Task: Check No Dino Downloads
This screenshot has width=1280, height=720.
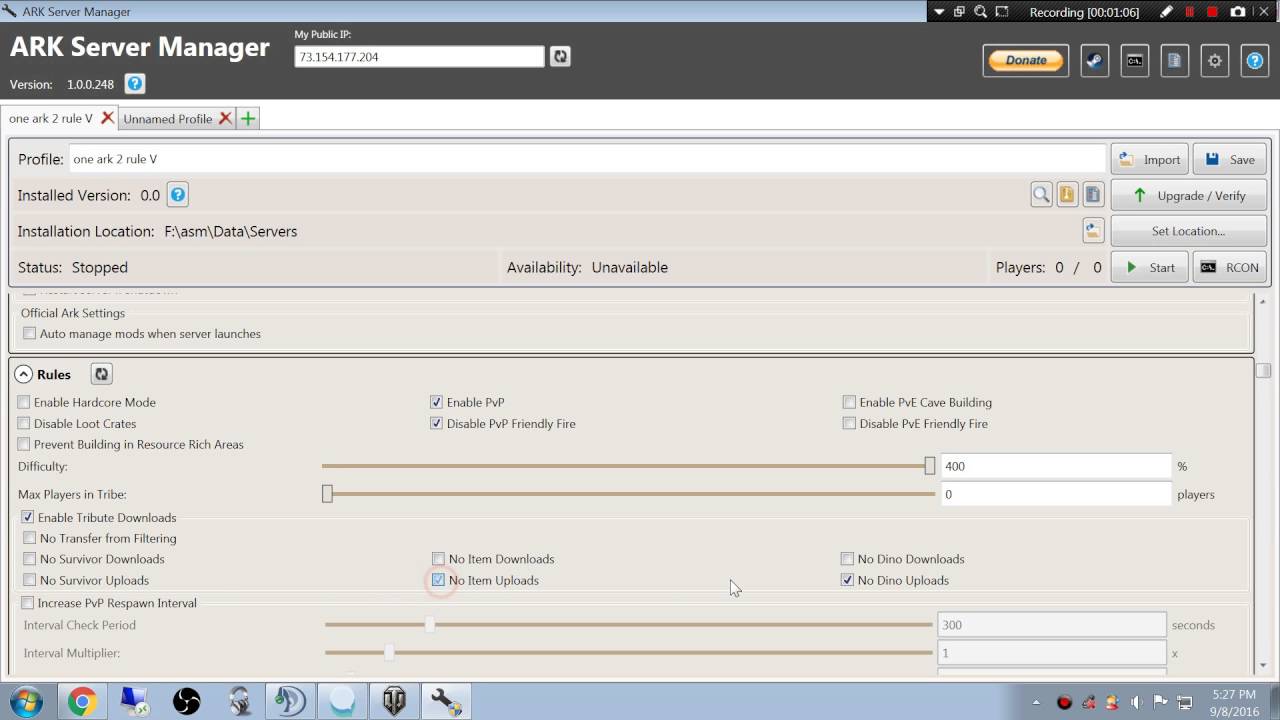Action: [x=847, y=559]
